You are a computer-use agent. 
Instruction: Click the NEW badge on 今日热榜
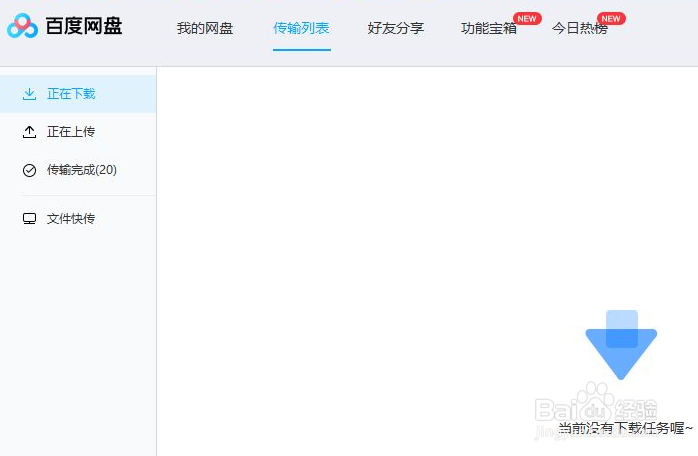coord(611,19)
